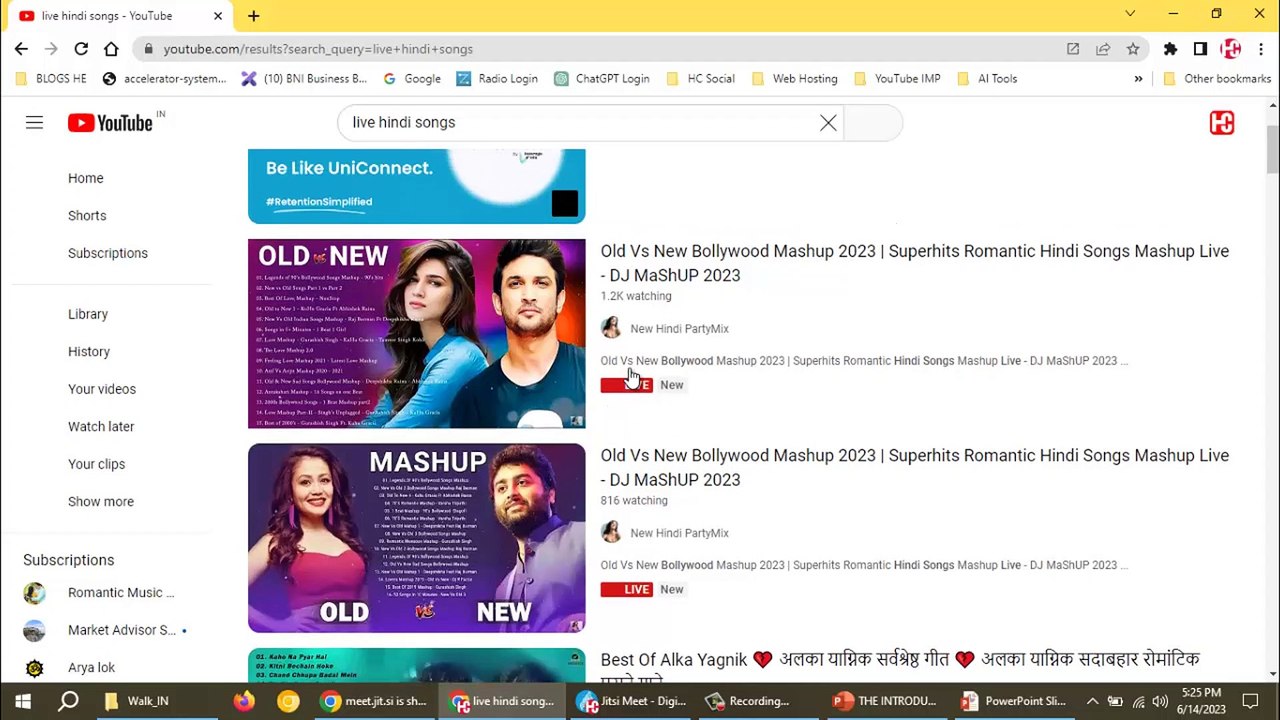Show hidden system tray icons chevron

(1092, 701)
